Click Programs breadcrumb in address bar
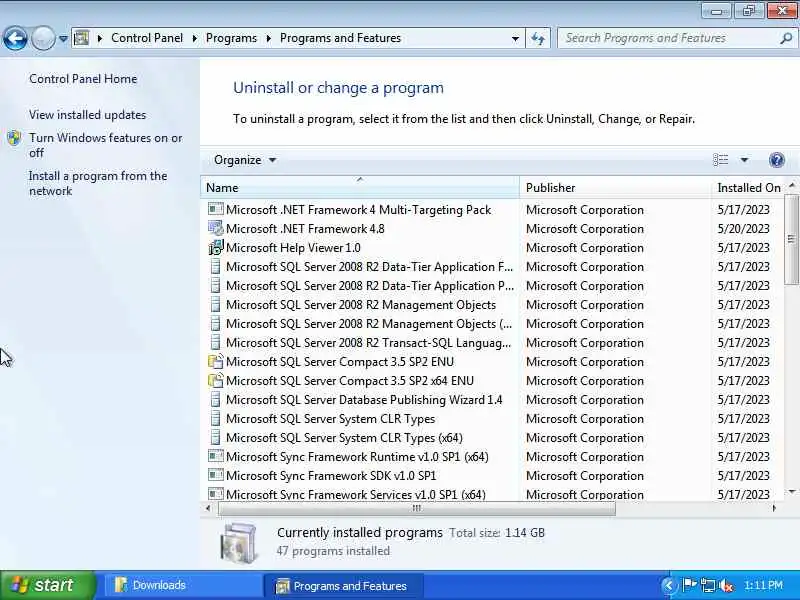This screenshot has height=600, width=800. [x=231, y=38]
